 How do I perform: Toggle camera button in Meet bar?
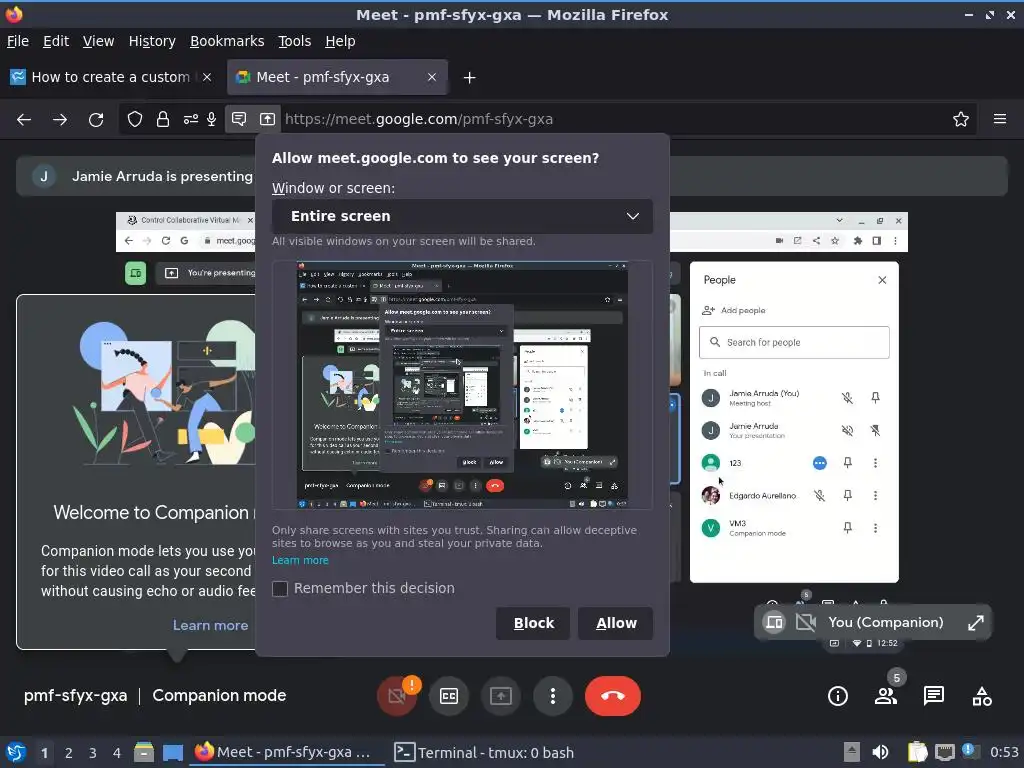click(x=396, y=696)
